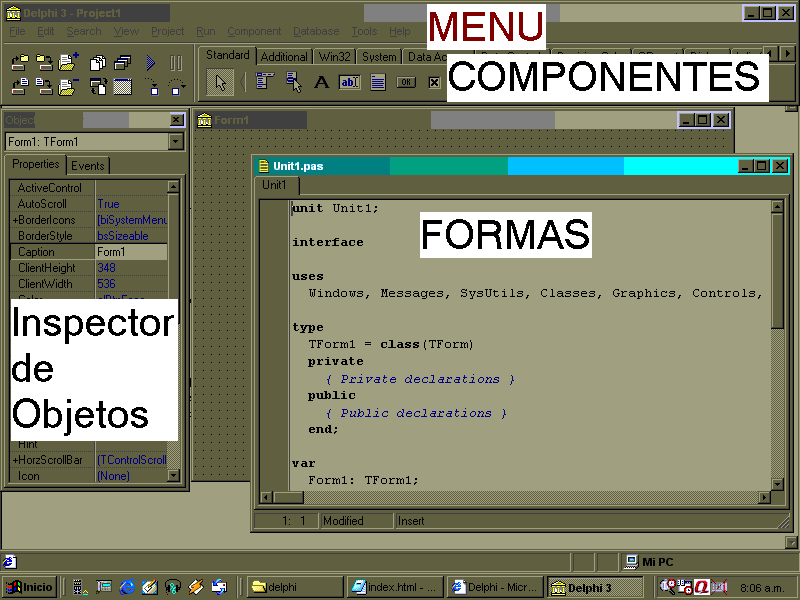The width and height of the screenshot is (800, 600).
Task: Launch Internet Explorer from quick launch
Action: point(128,587)
